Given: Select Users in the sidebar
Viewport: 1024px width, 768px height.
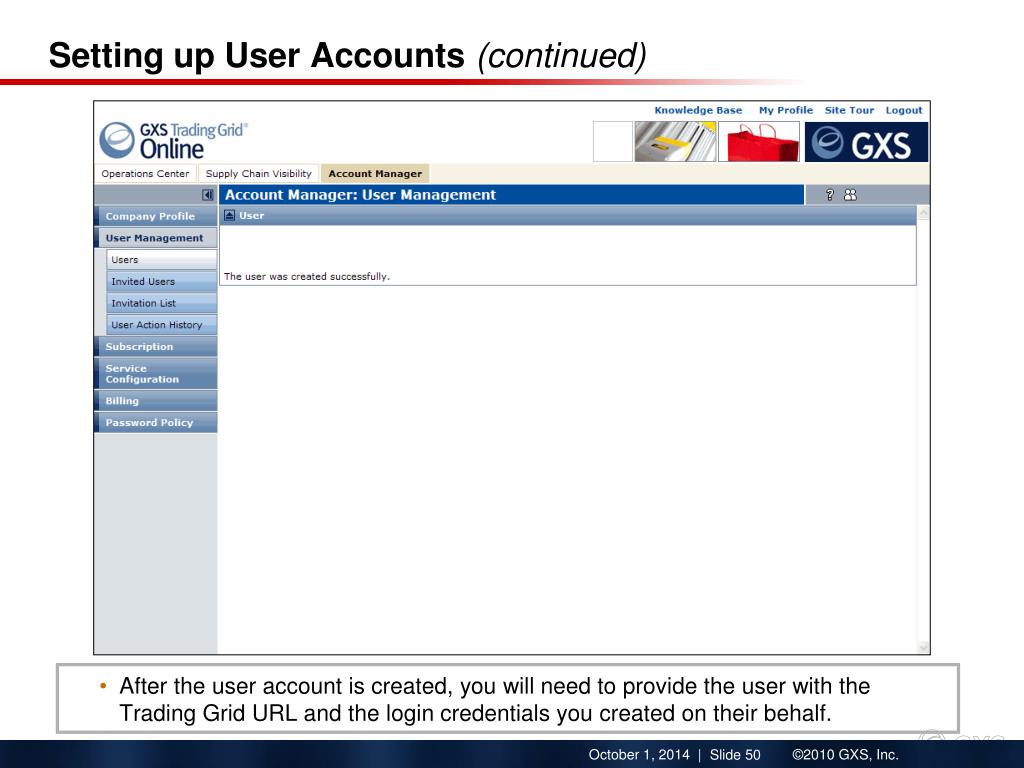Looking at the screenshot, I should click(161, 259).
